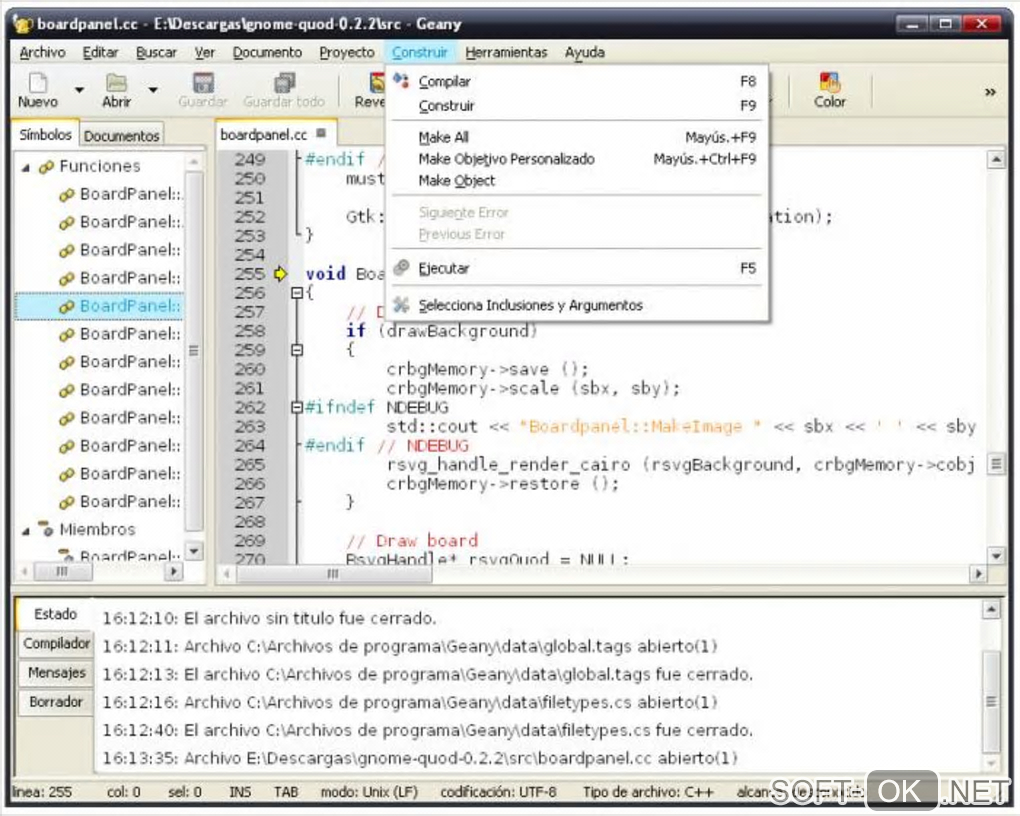Collapse the code fold at line 256
1020x816 pixels.
coord(297,293)
